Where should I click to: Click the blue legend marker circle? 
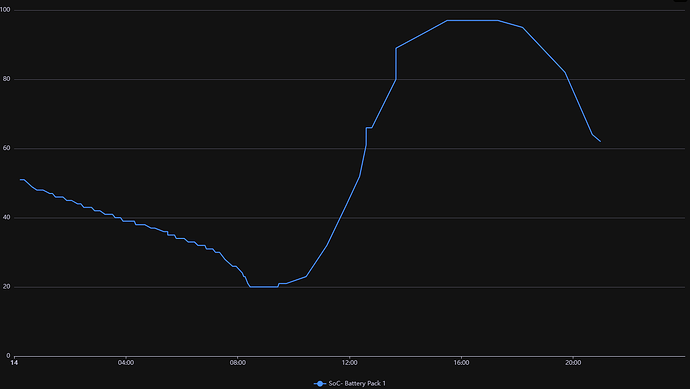(320, 384)
